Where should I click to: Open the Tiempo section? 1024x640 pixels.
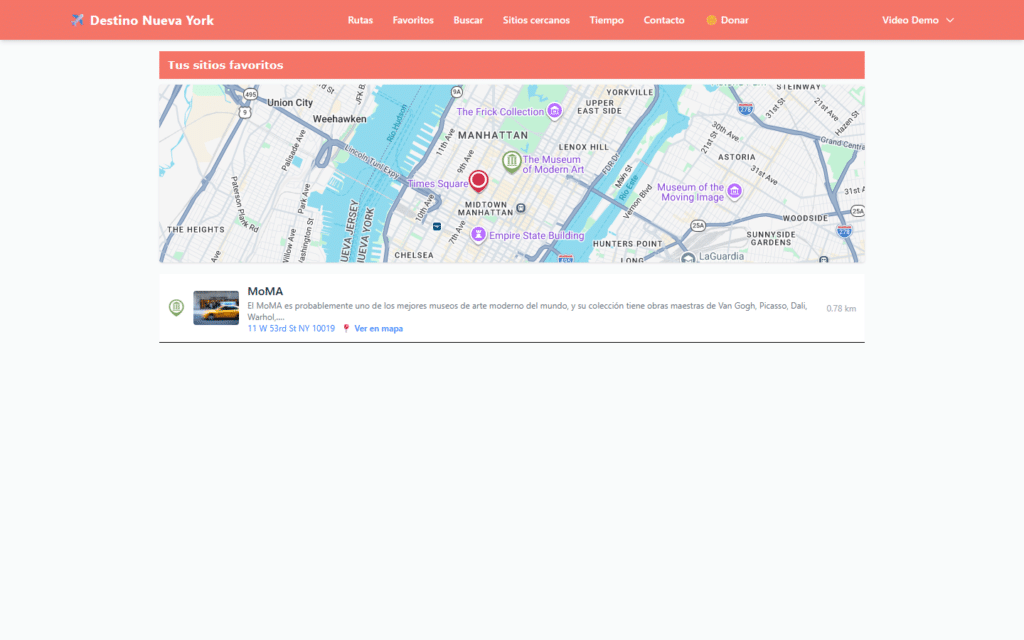607,19
